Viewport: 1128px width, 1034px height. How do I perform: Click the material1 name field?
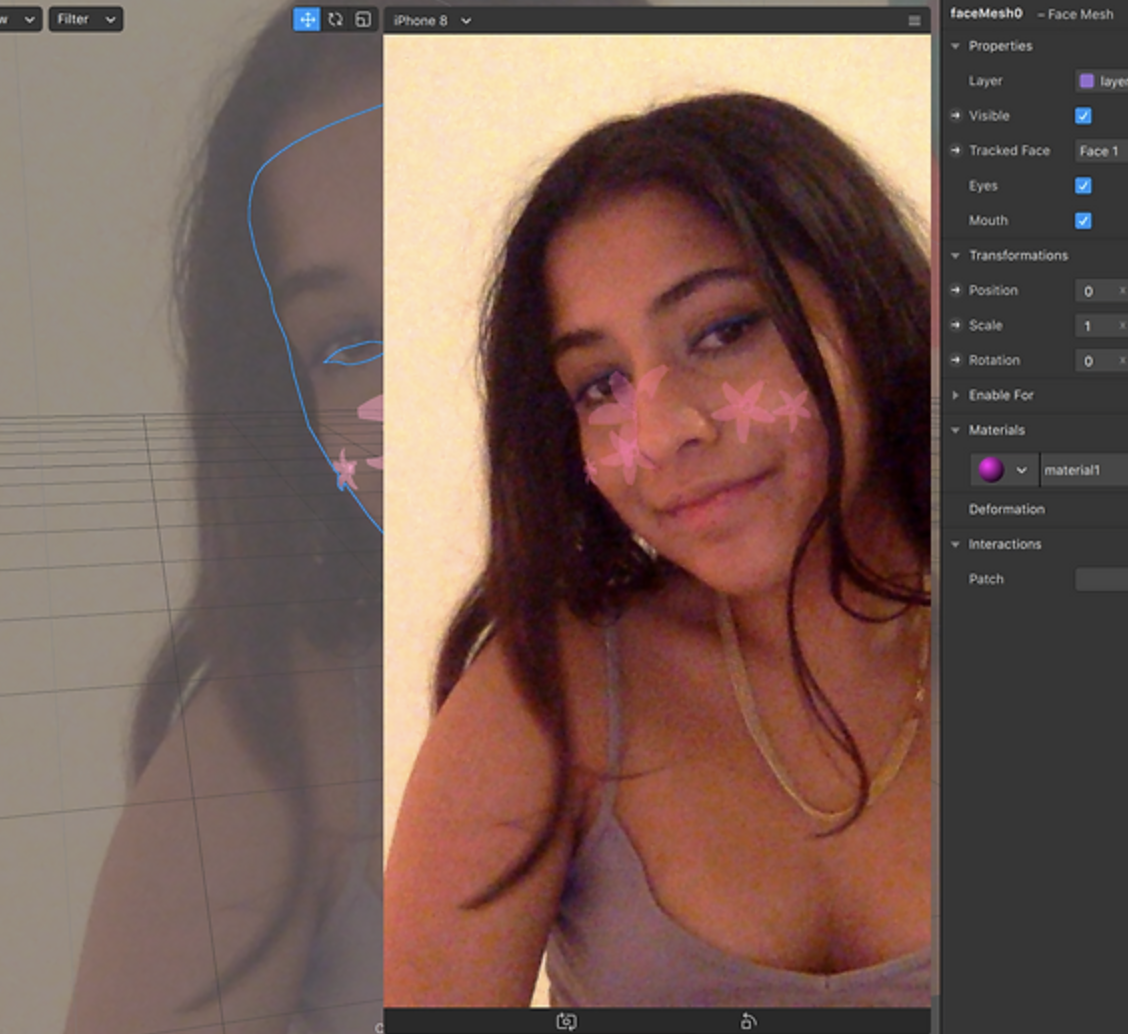1084,471
